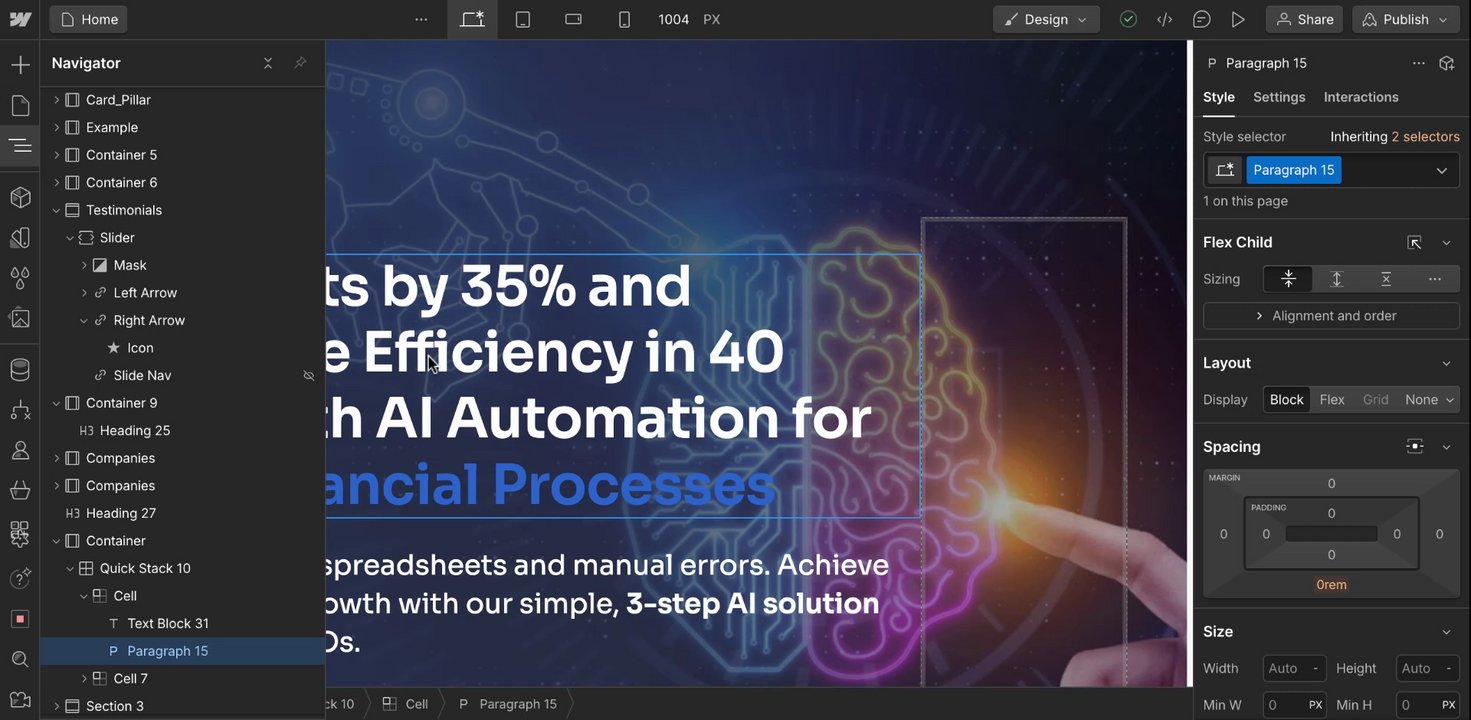This screenshot has width=1471, height=720.
Task: Collapse the Flex Child section
Action: click(x=1446, y=242)
